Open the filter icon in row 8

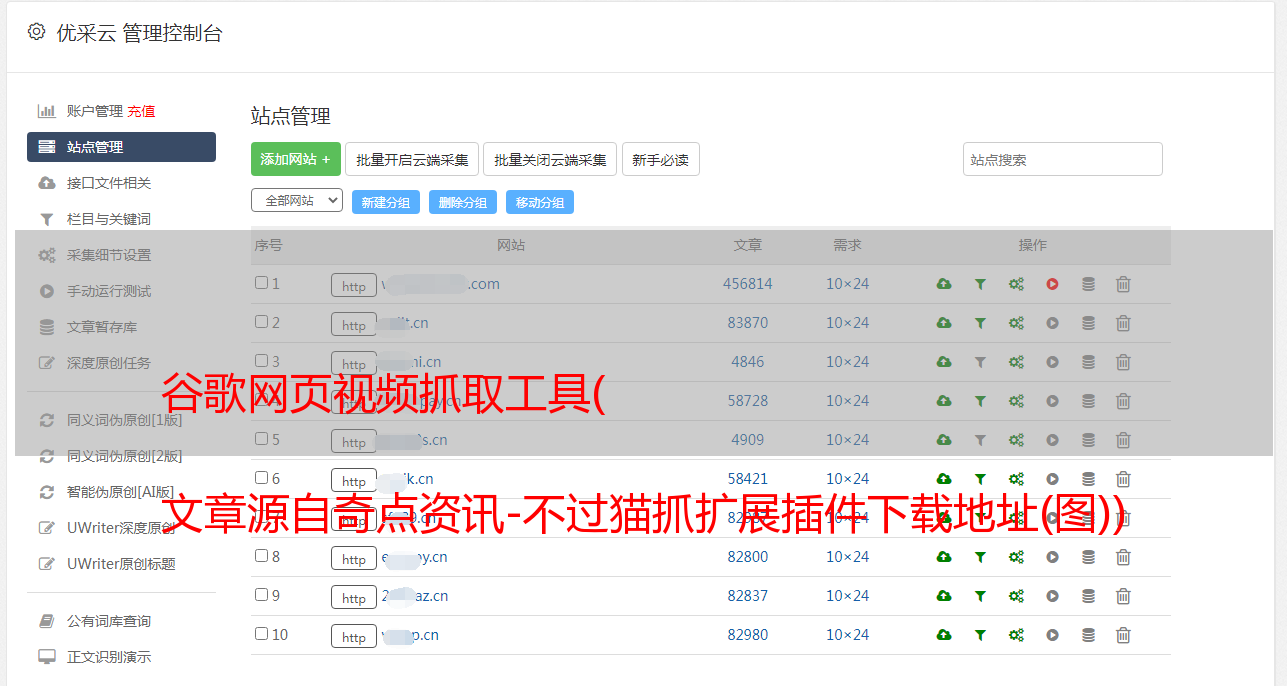pyautogui.click(x=980, y=557)
